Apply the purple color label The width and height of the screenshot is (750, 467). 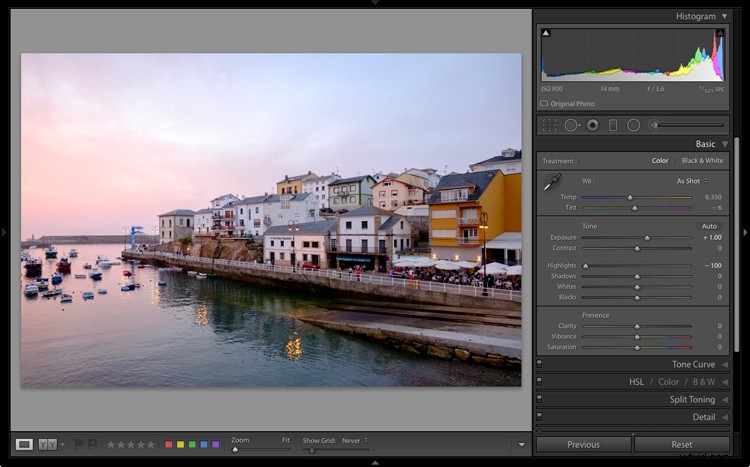click(215, 445)
